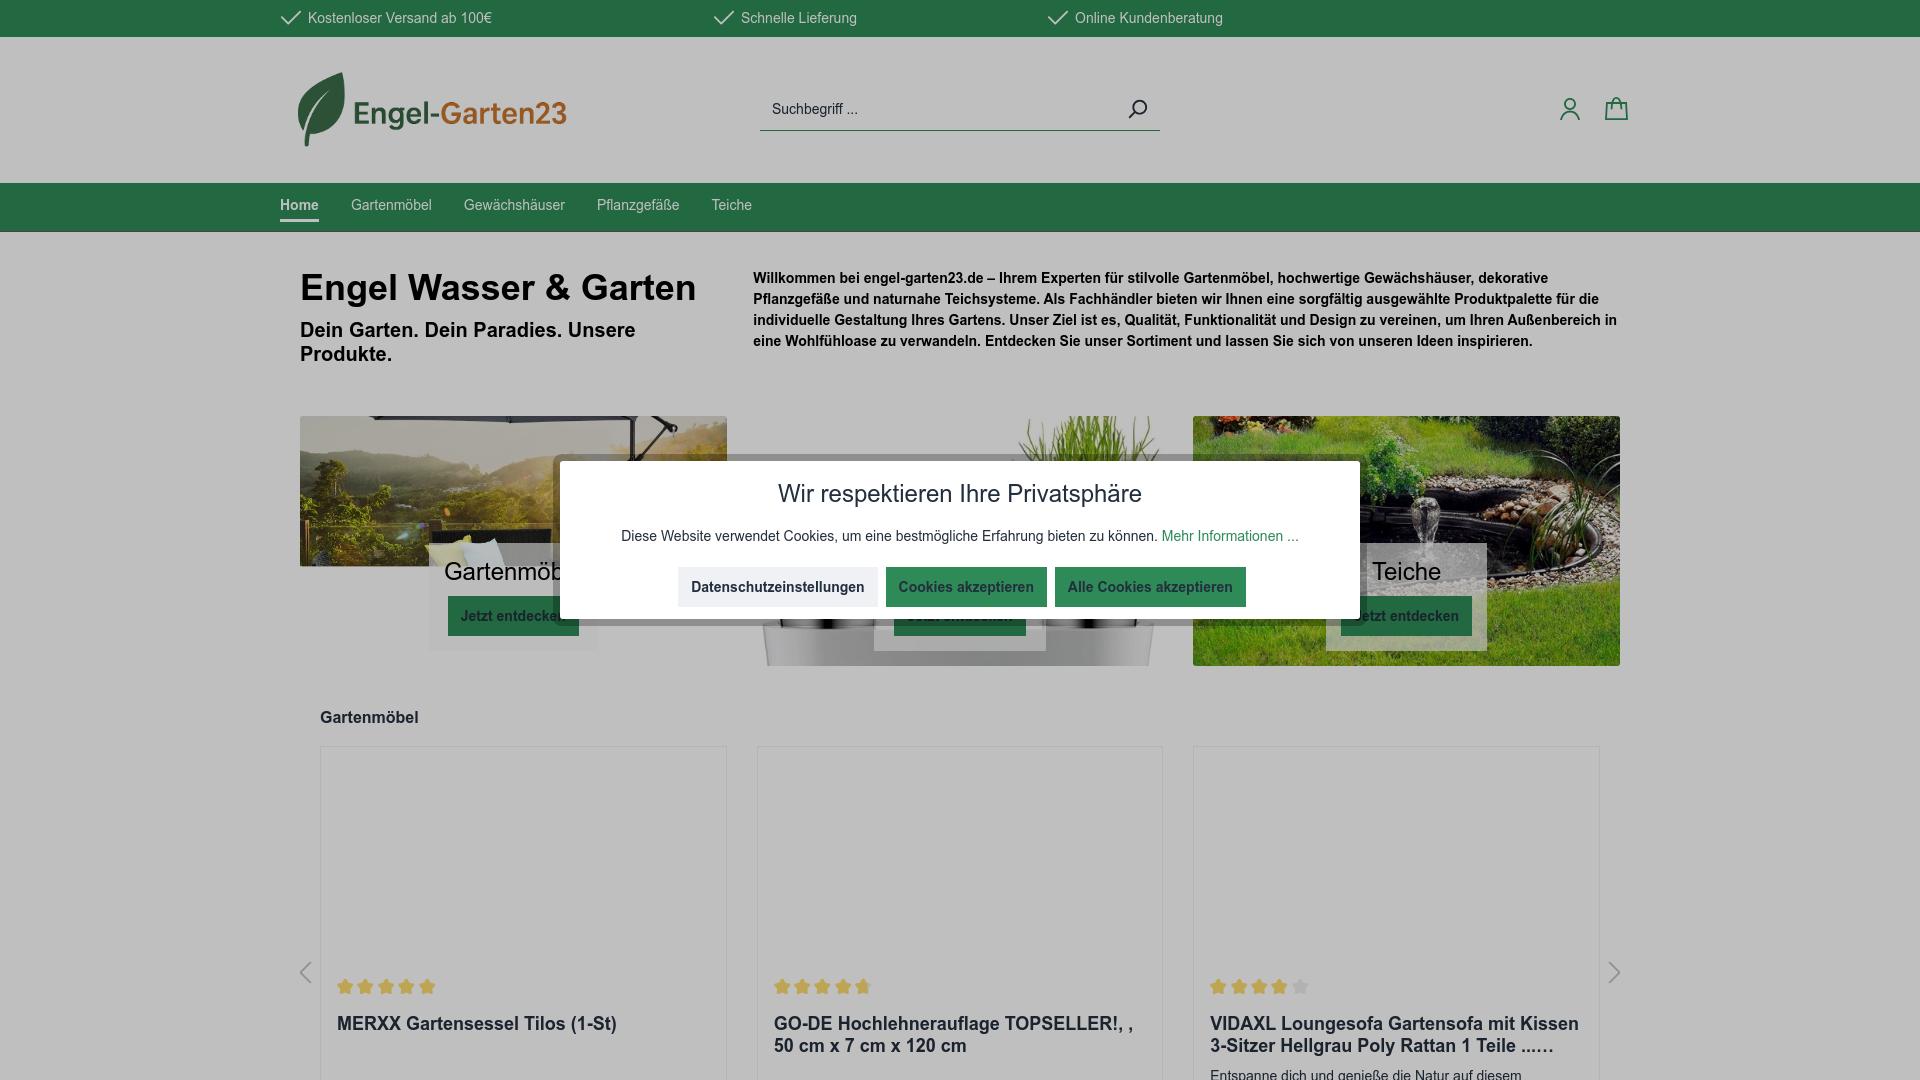Open the Gewächshäuser menu item
The image size is (1920, 1080).
[514, 205]
